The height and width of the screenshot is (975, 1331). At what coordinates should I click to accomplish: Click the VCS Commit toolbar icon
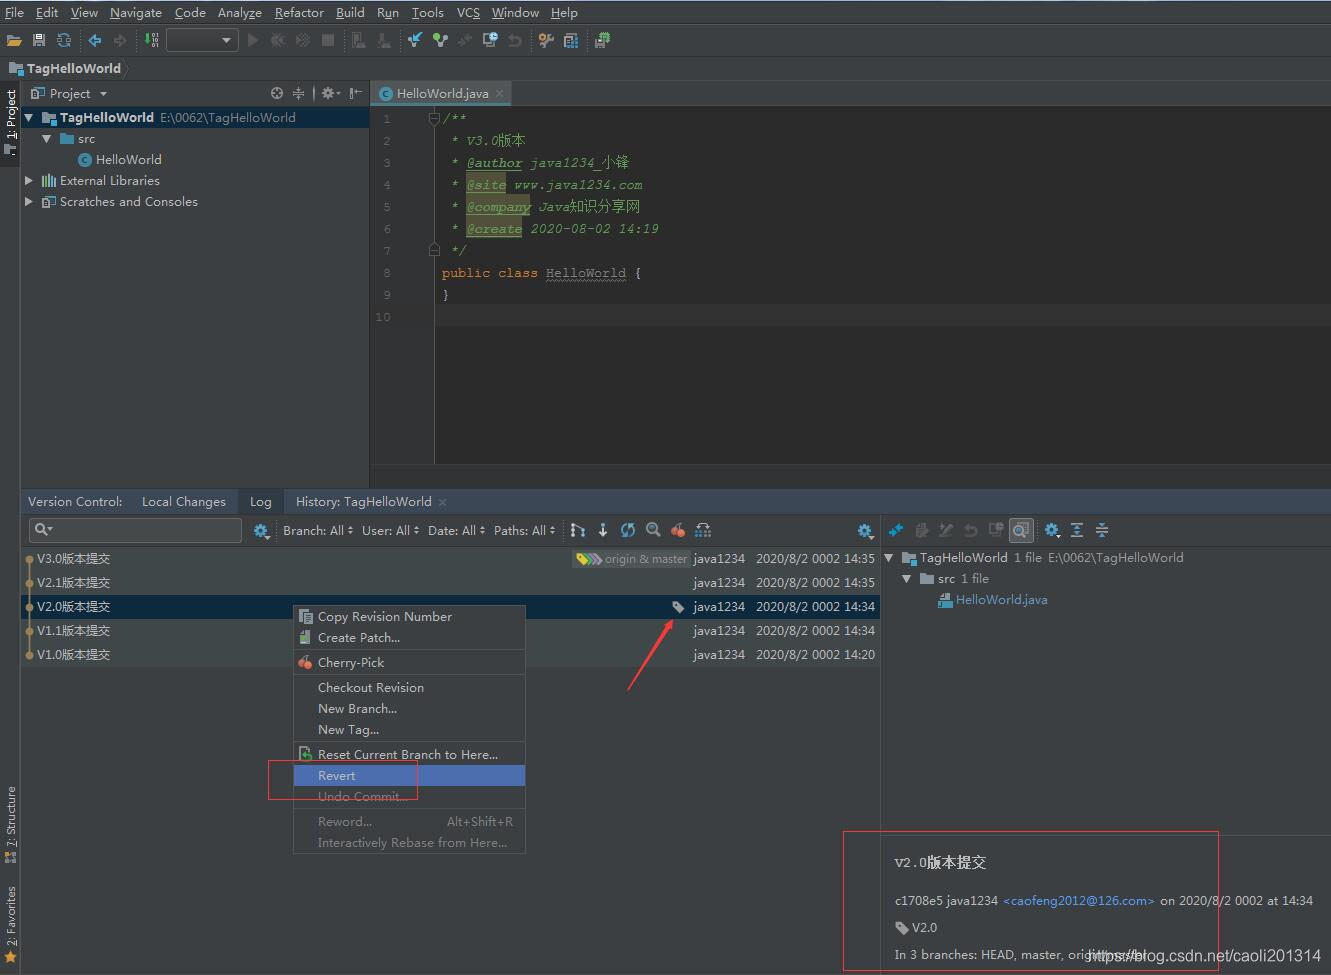pos(440,40)
